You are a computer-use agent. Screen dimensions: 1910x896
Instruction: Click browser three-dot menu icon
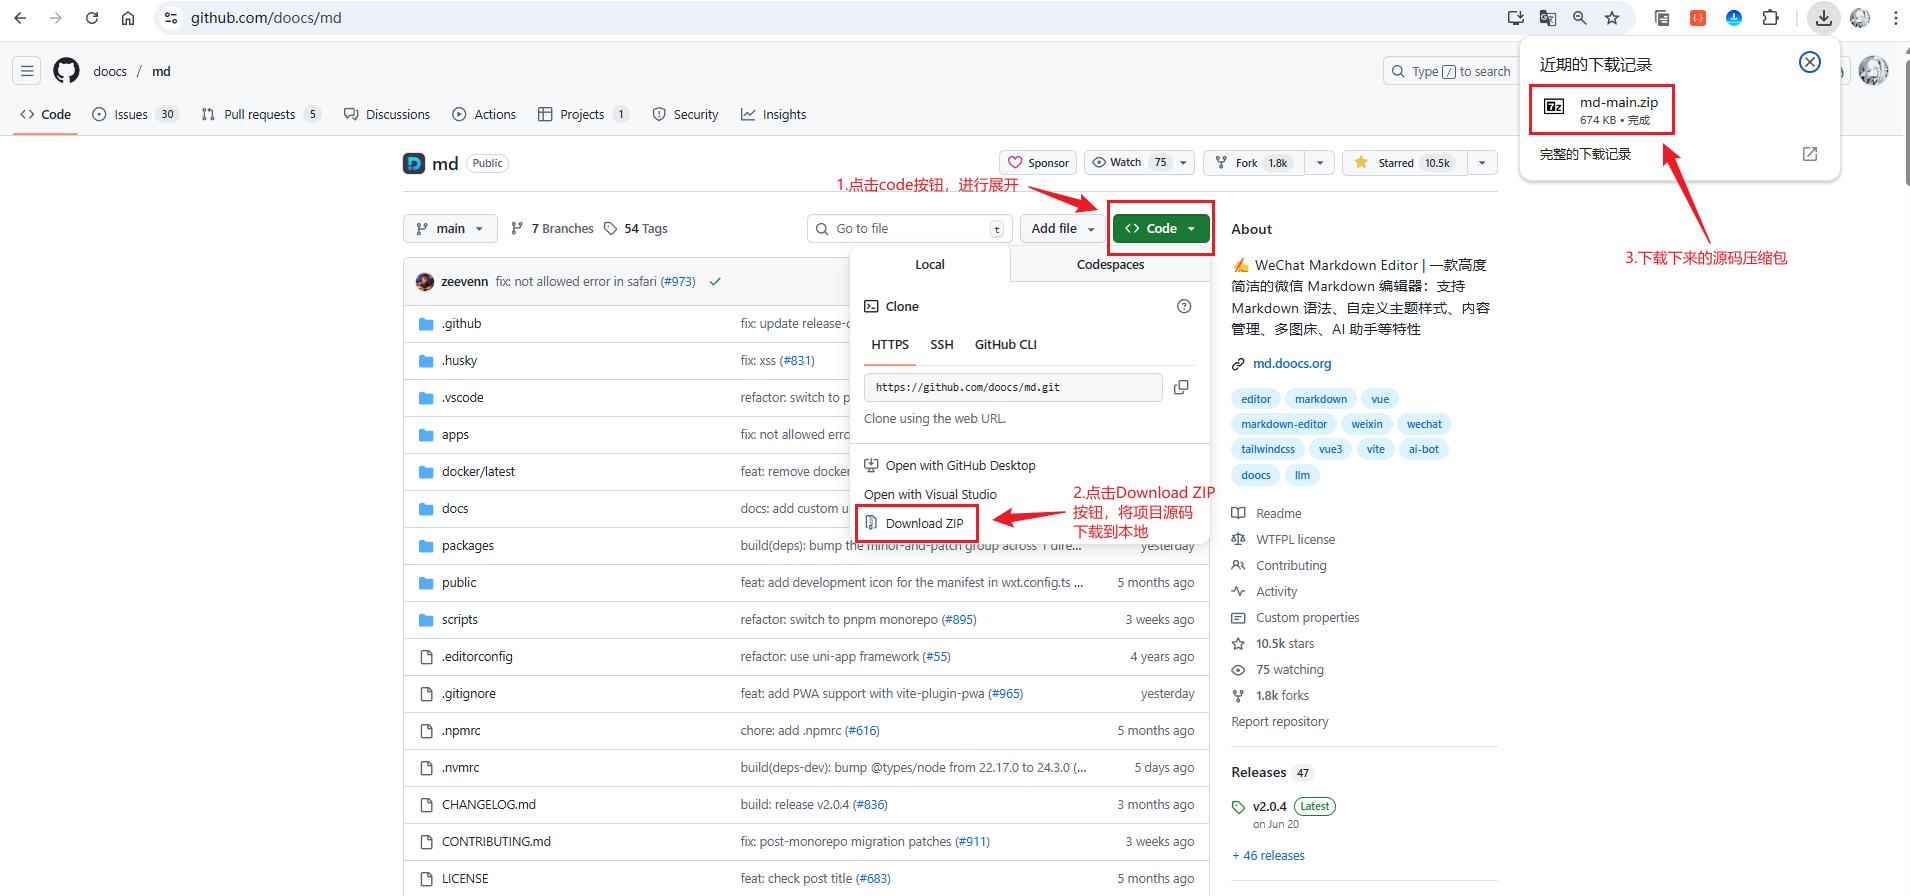(1895, 18)
